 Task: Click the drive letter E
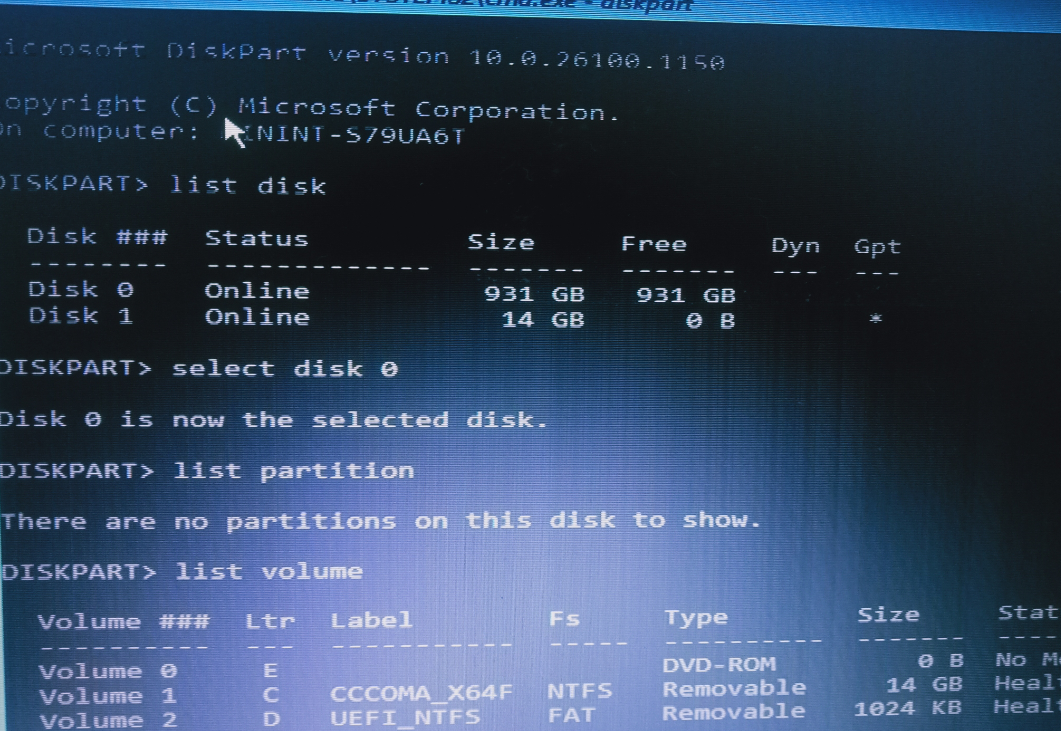267,671
